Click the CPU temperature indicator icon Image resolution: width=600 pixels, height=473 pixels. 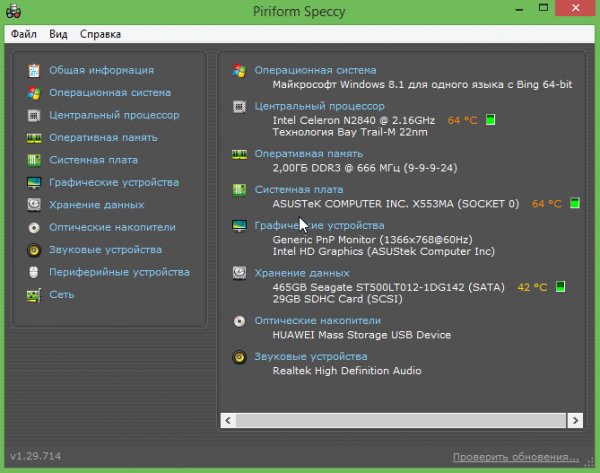(x=490, y=120)
